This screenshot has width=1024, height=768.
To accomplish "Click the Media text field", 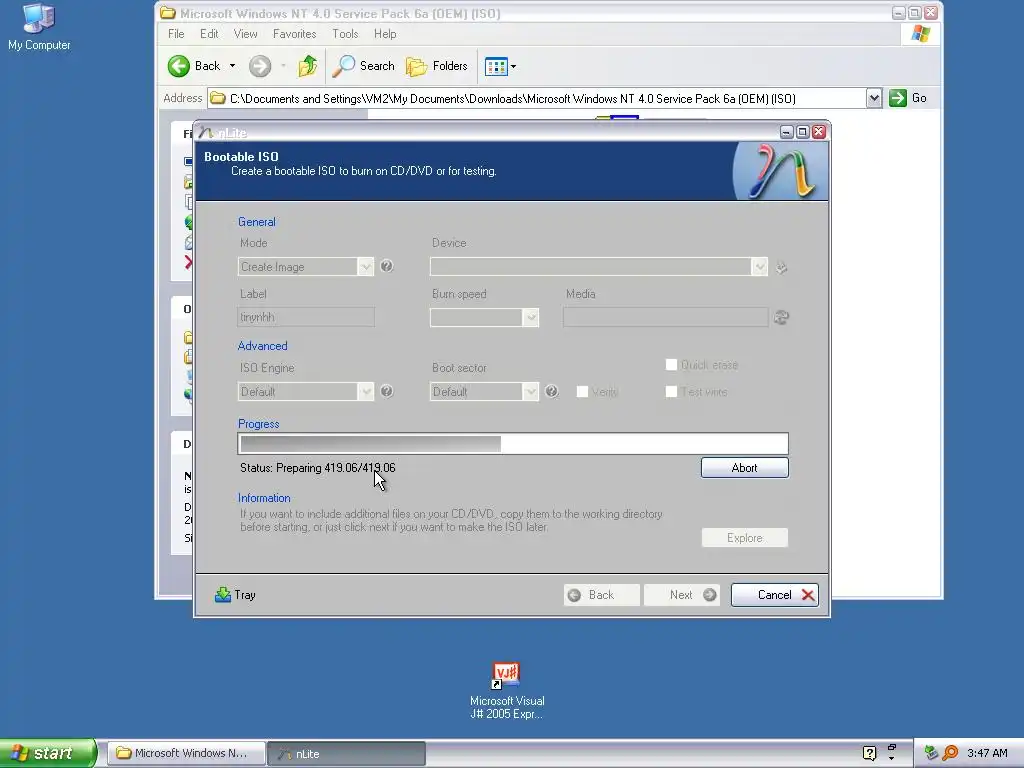I will (x=665, y=317).
